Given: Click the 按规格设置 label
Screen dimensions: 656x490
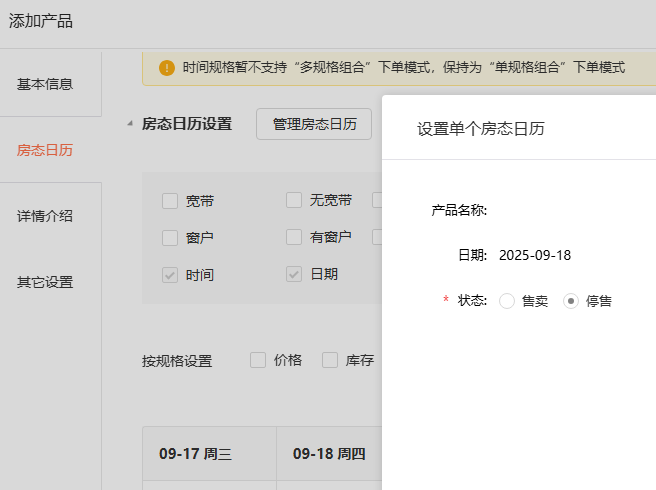Looking at the screenshot, I should point(177,361).
